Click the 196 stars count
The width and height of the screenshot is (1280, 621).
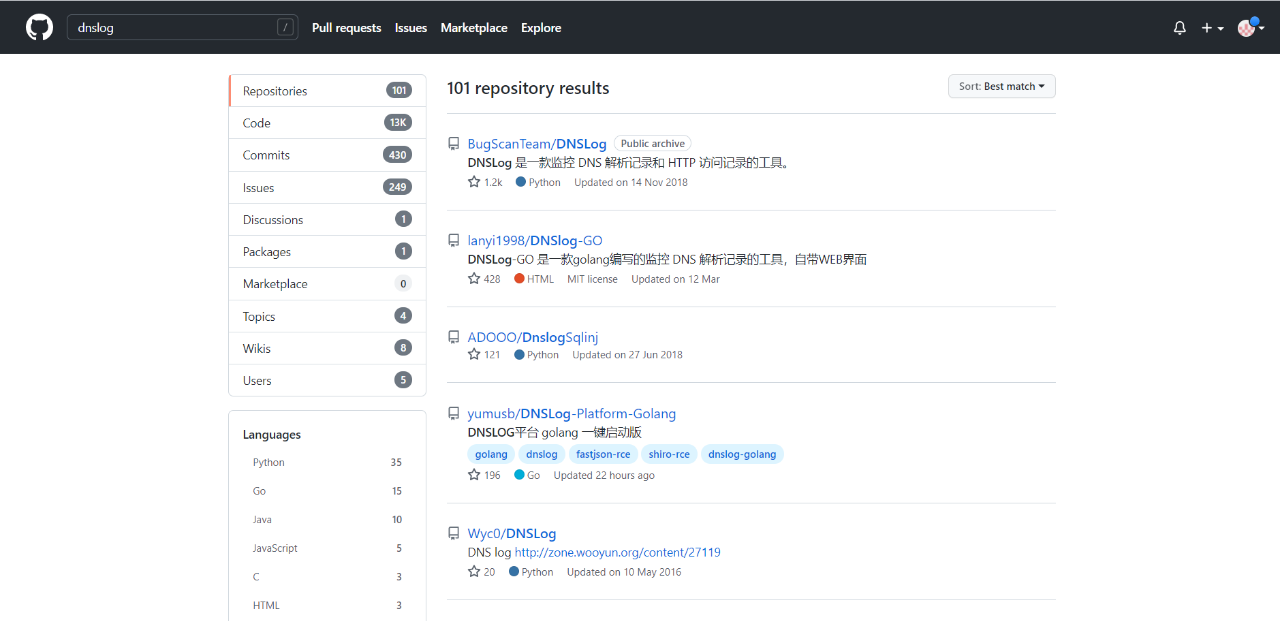coord(492,475)
